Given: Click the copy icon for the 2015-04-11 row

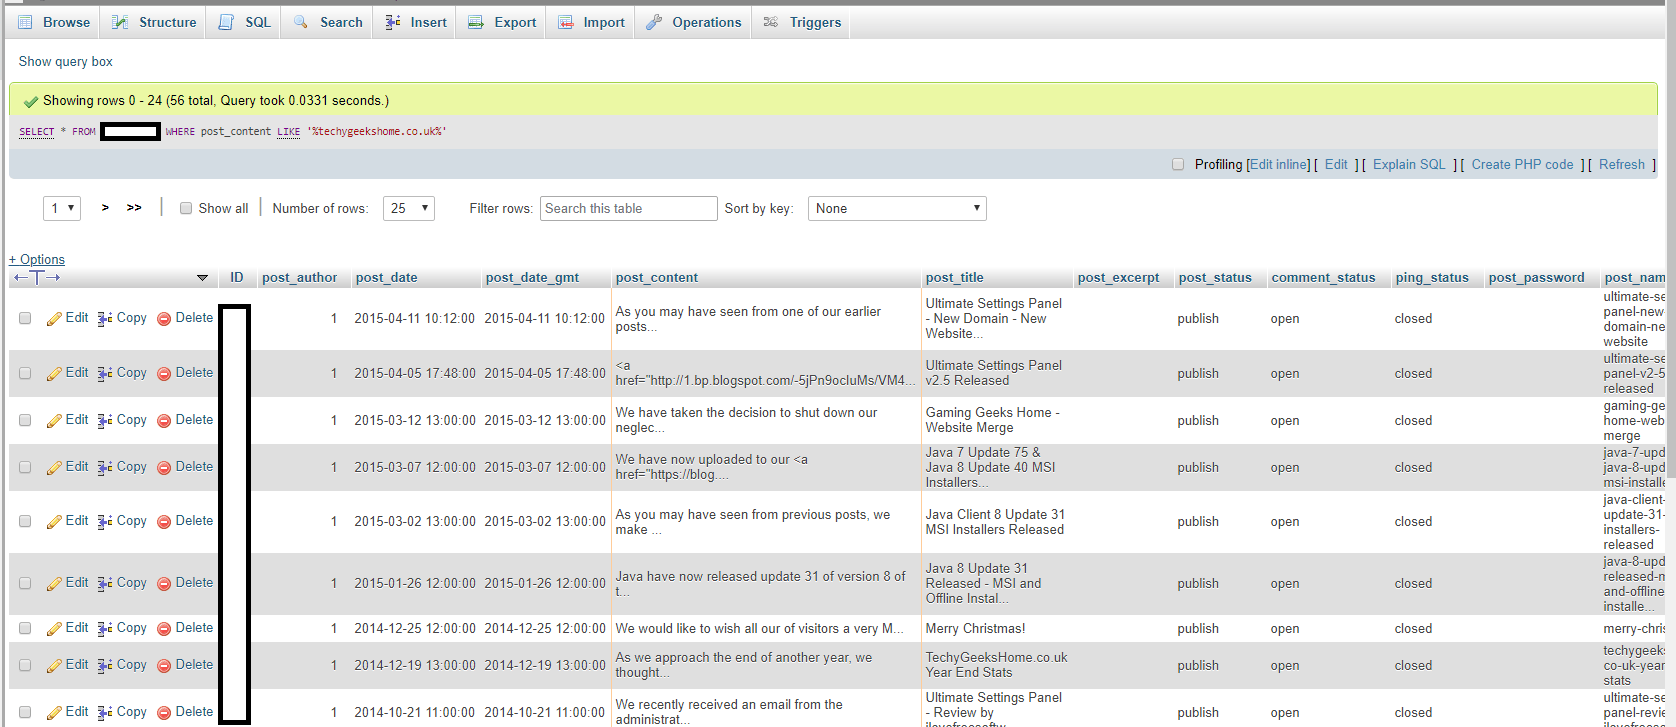Looking at the screenshot, I should (105, 319).
